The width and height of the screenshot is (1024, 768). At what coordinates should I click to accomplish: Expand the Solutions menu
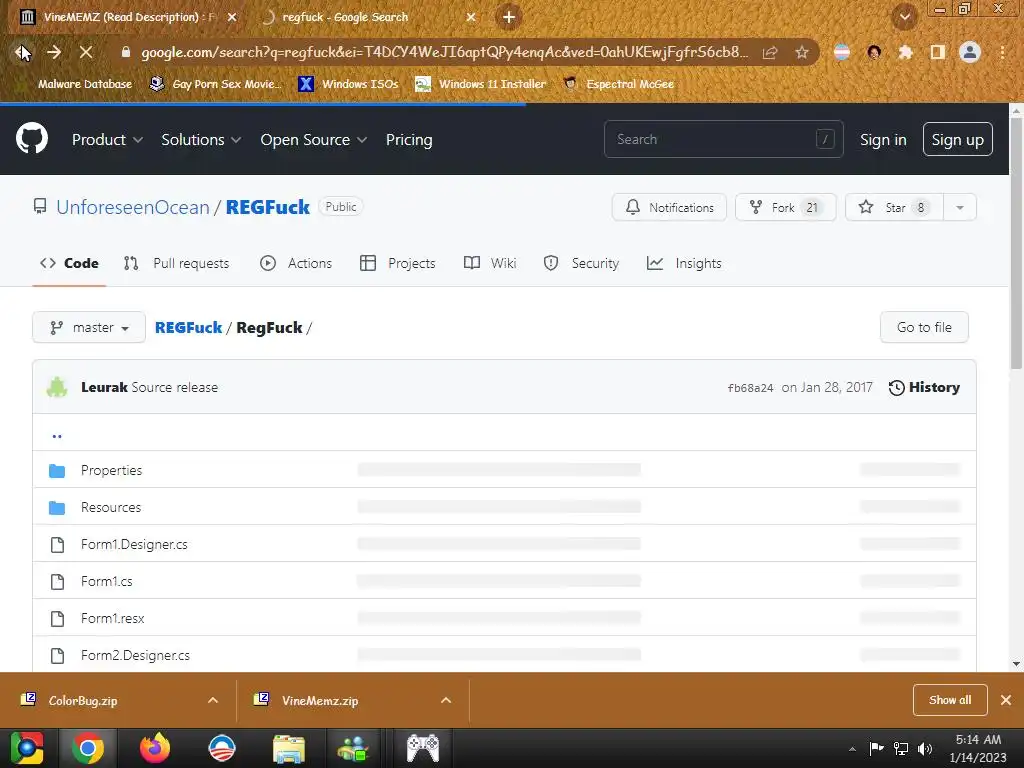pos(201,140)
